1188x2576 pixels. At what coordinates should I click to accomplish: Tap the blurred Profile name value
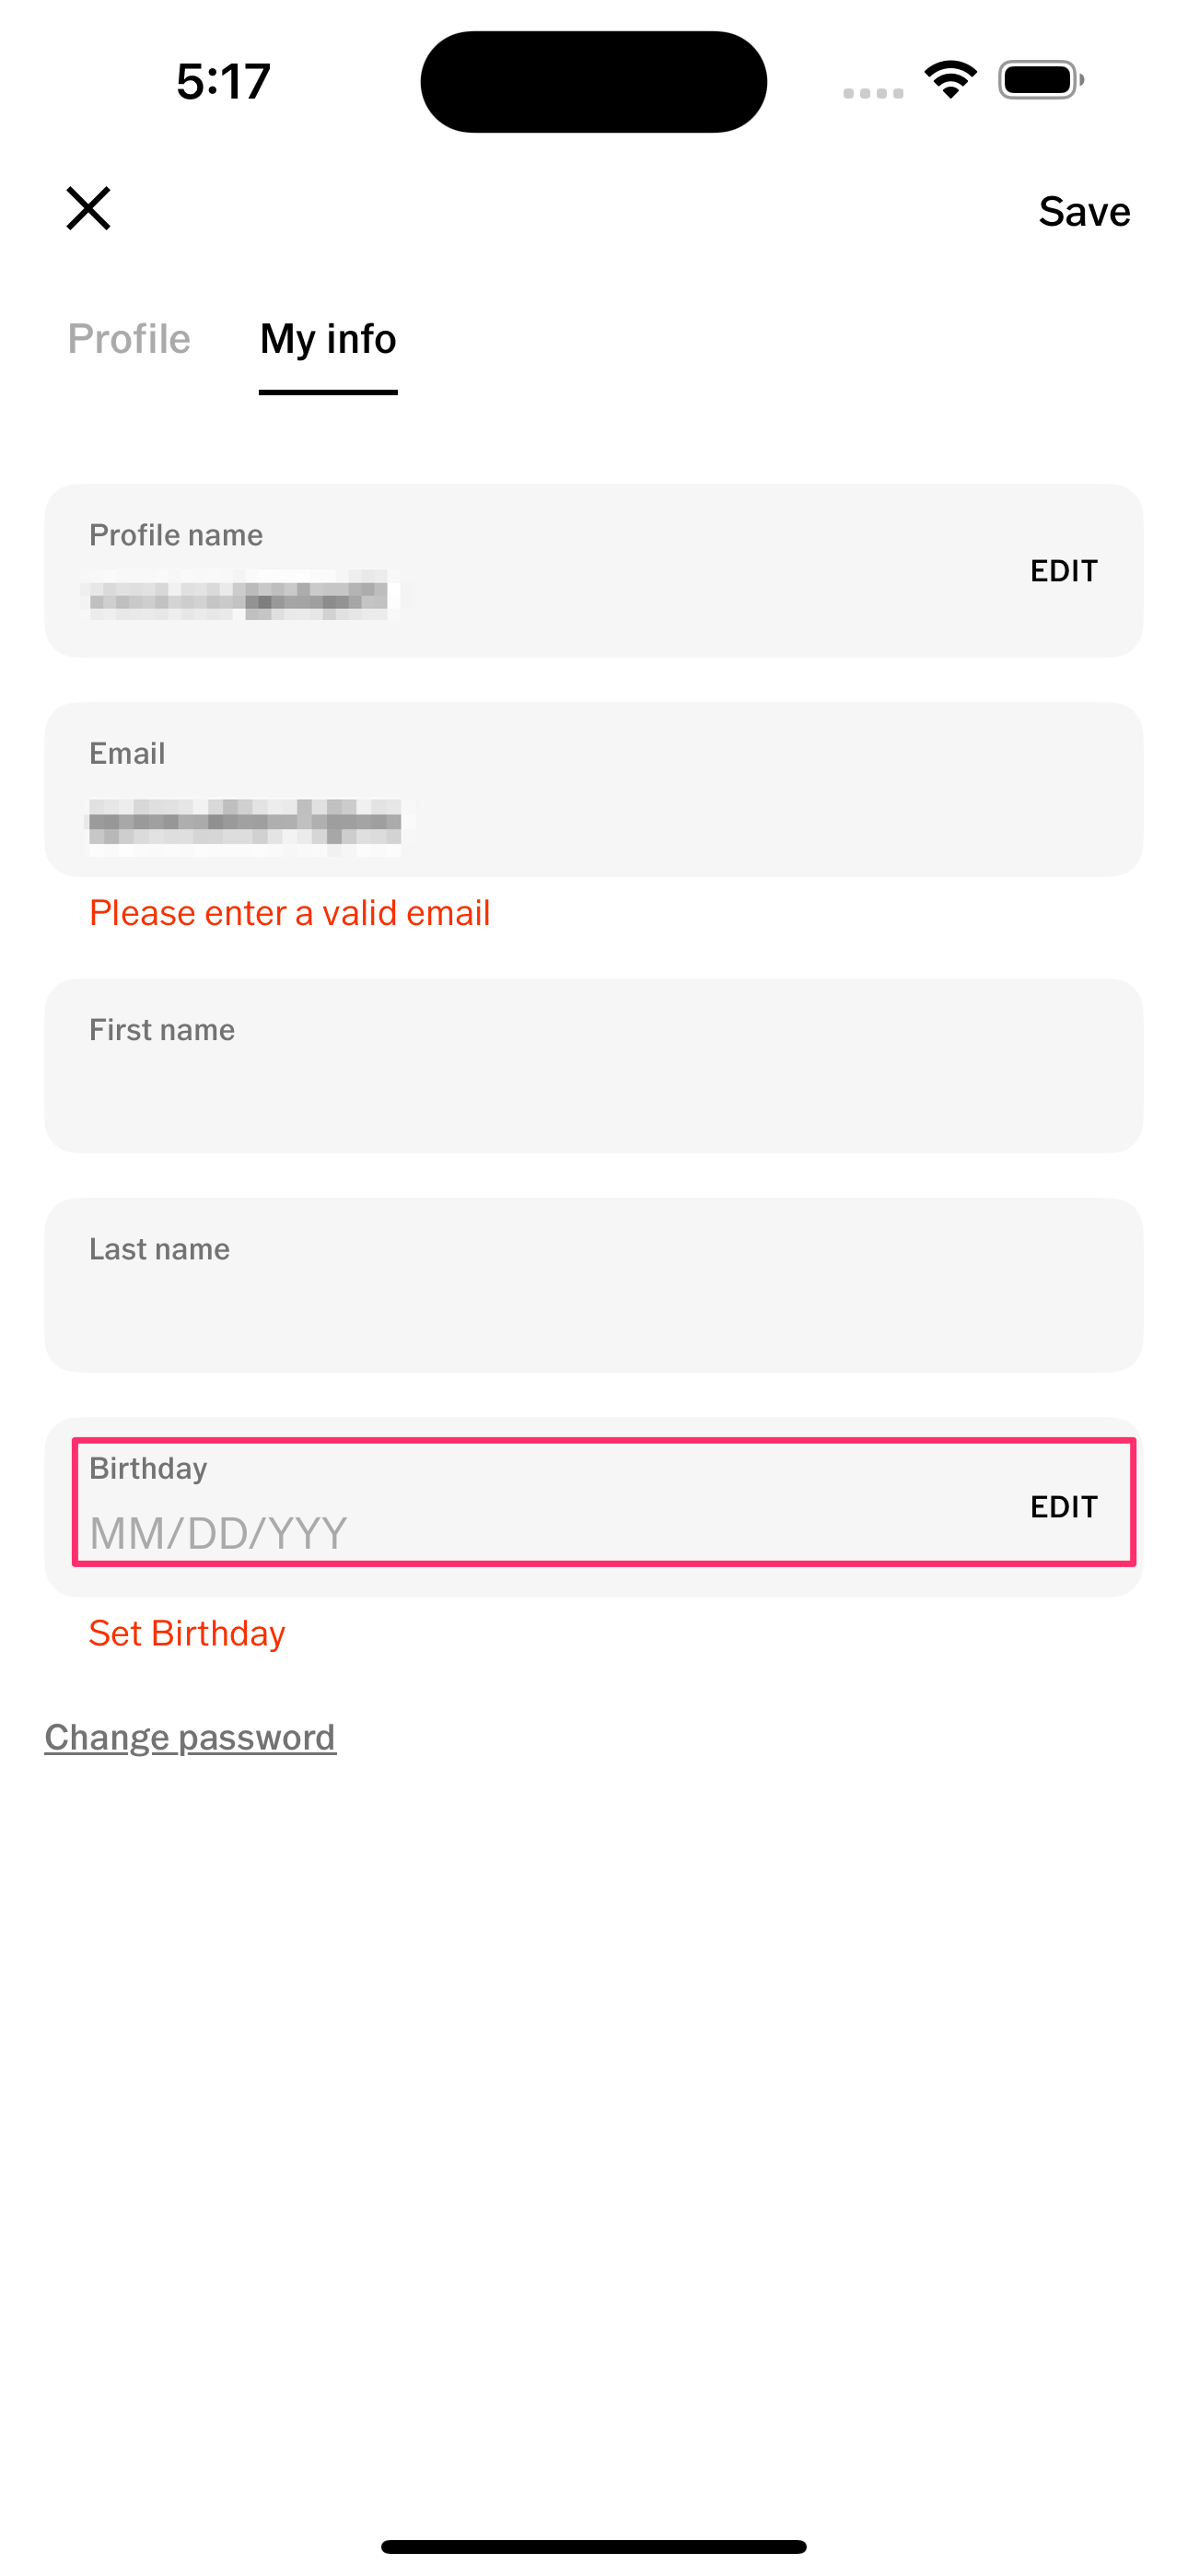(240, 597)
